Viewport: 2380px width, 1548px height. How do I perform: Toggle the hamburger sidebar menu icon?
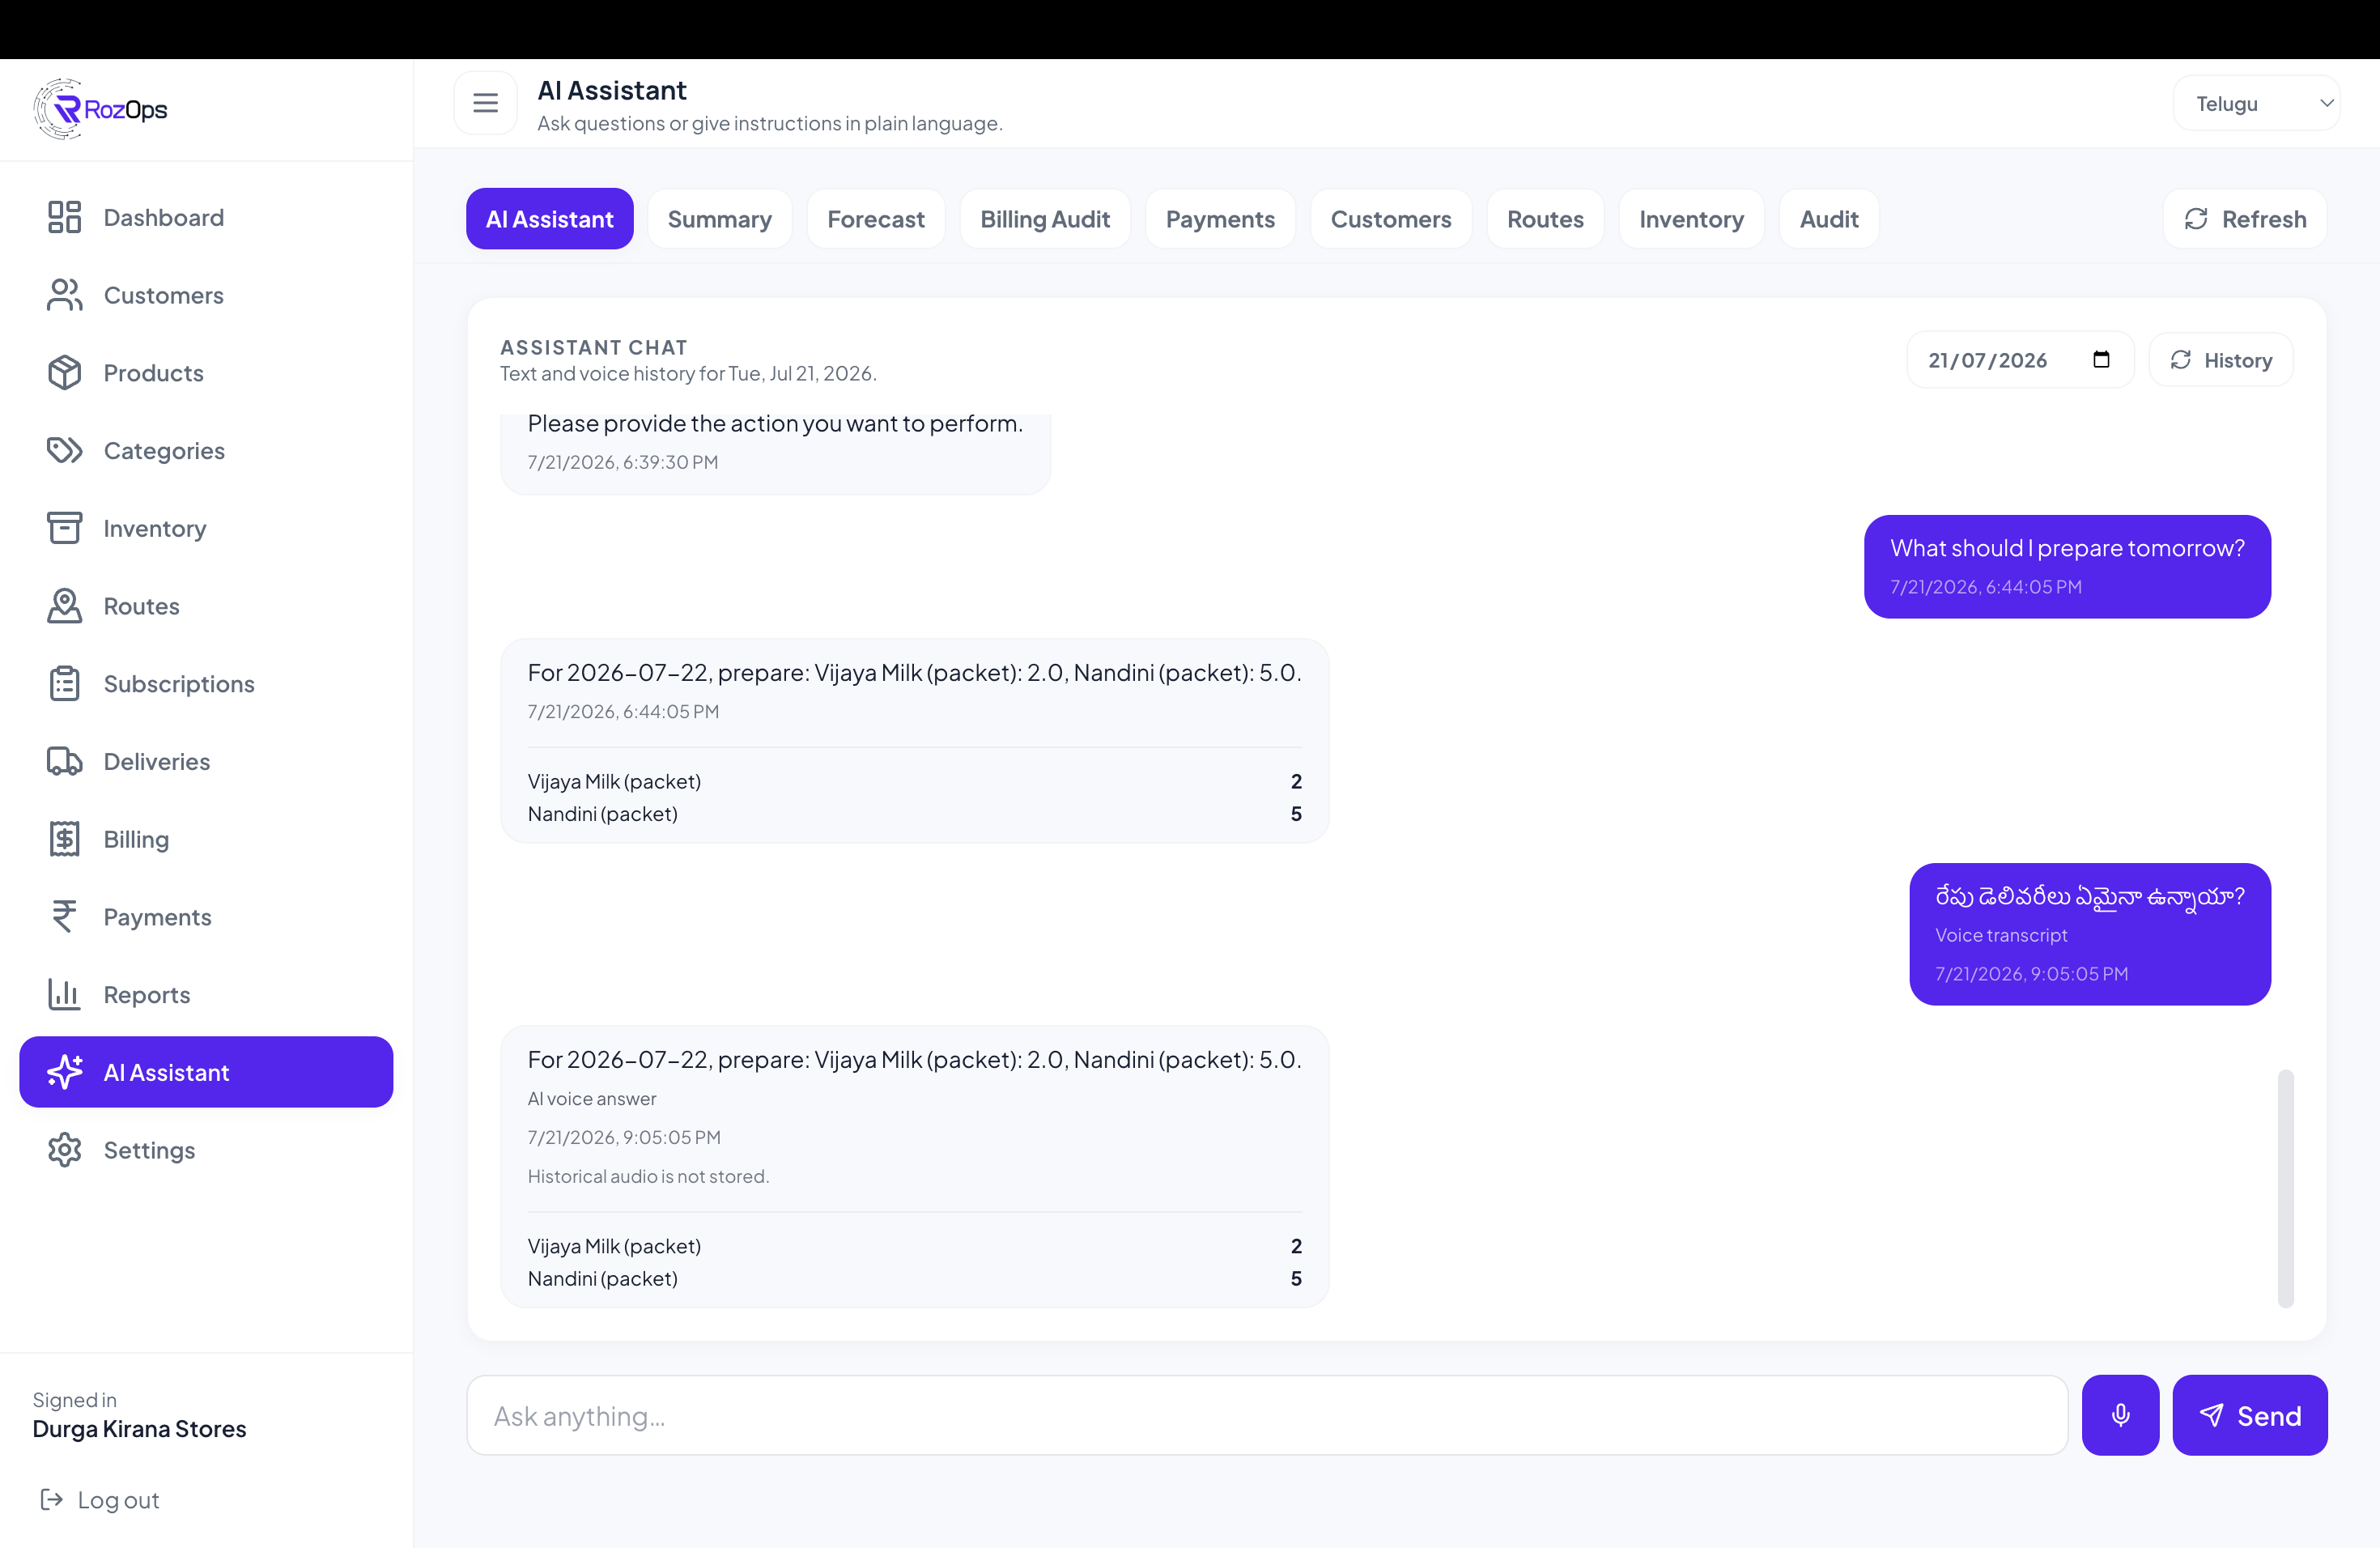tap(486, 103)
